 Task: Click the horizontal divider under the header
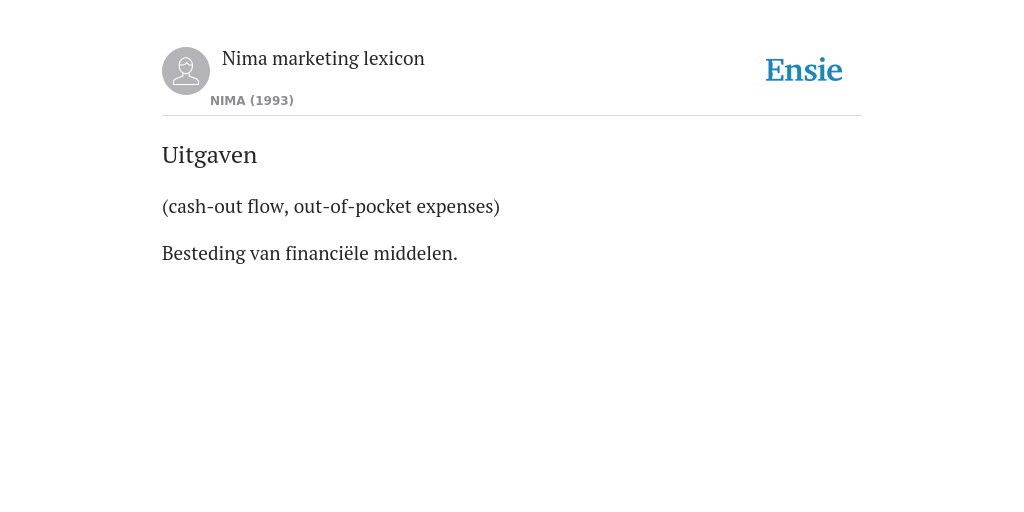(512, 116)
